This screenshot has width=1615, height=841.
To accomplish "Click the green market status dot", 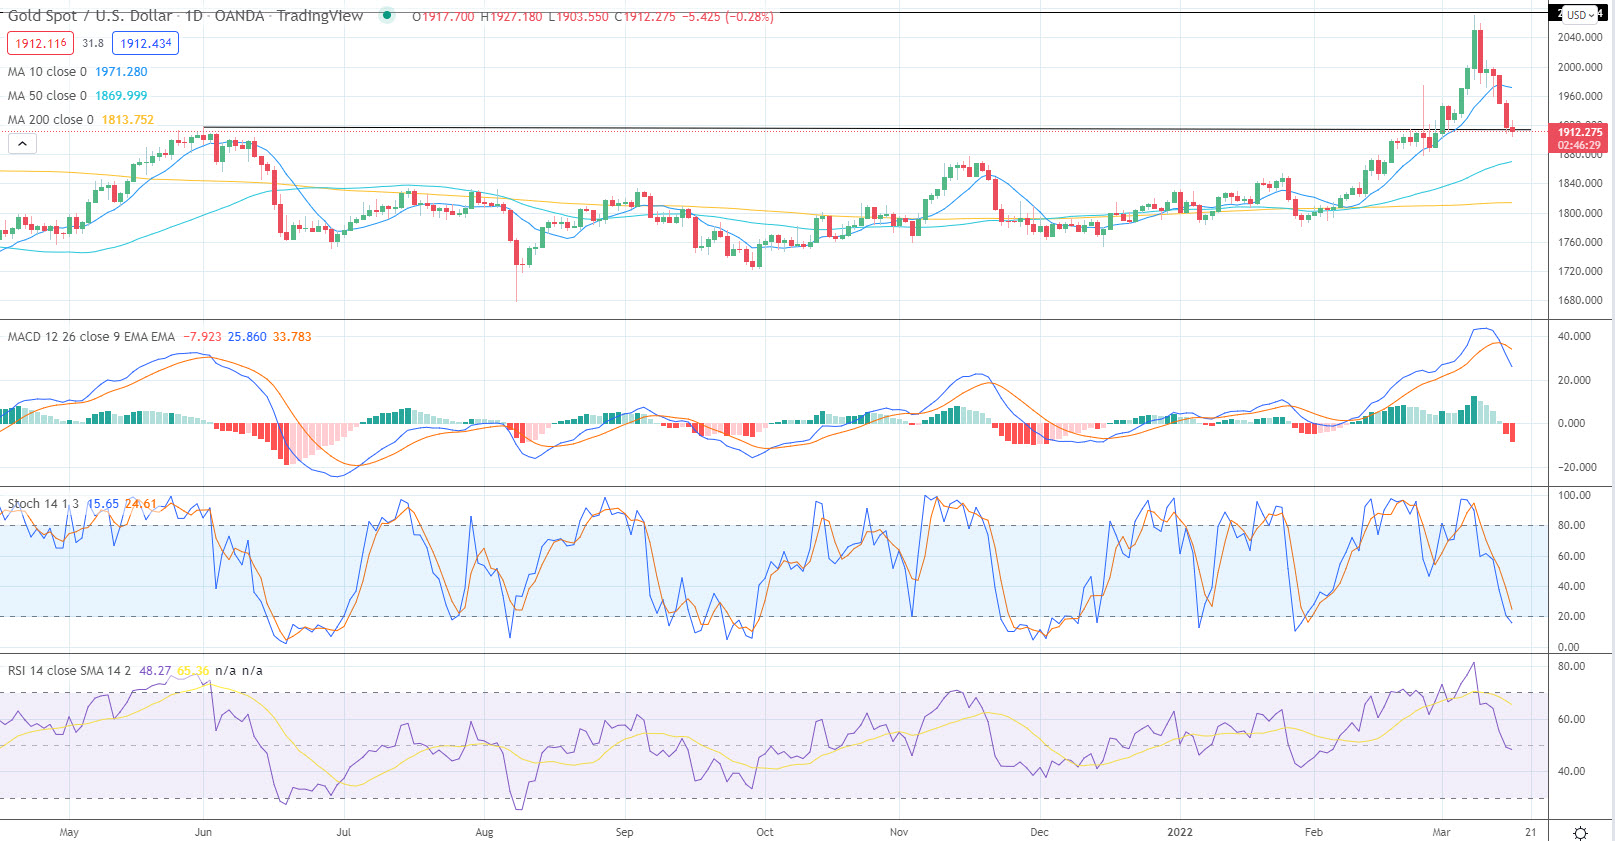I will point(387,15).
